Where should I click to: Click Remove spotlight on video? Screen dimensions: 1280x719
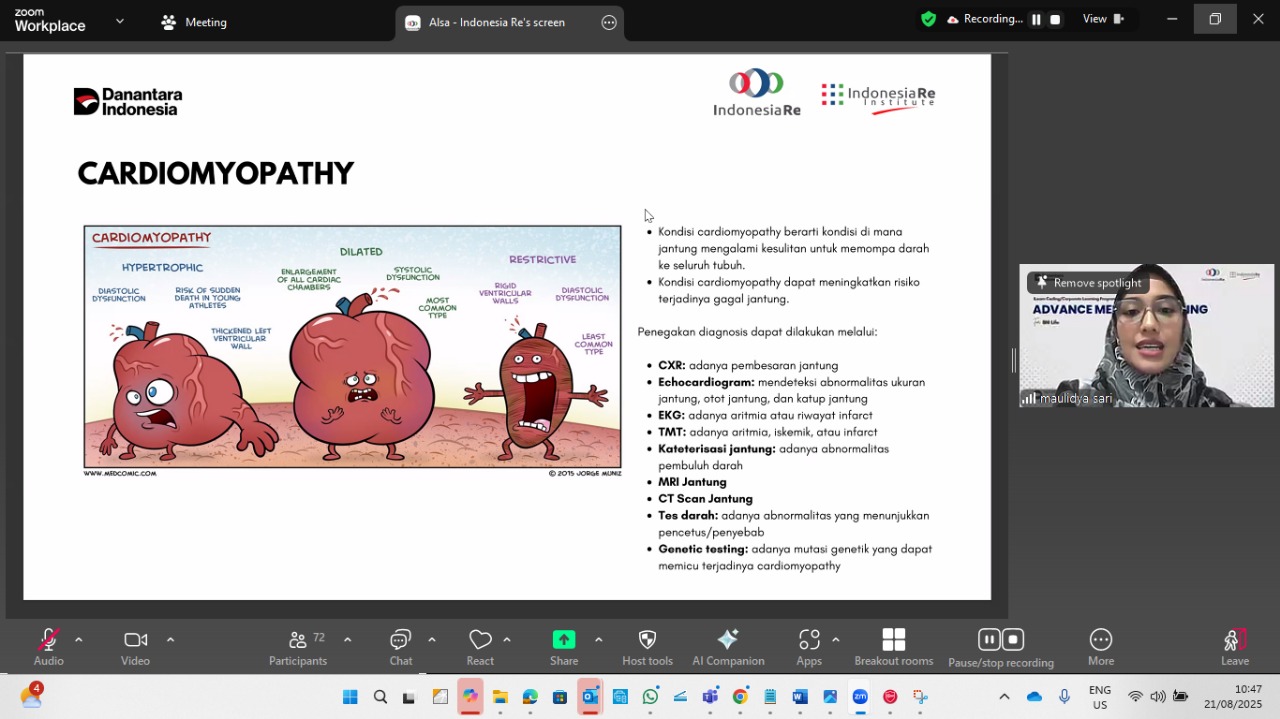pyautogui.click(x=1088, y=283)
